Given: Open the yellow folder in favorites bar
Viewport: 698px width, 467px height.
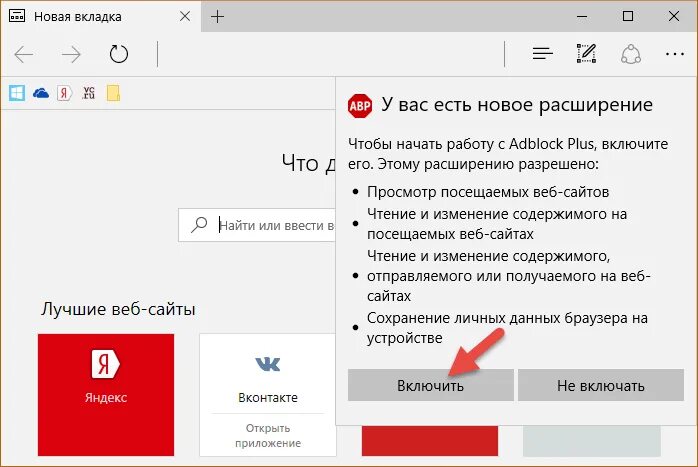Looking at the screenshot, I should click(113, 93).
